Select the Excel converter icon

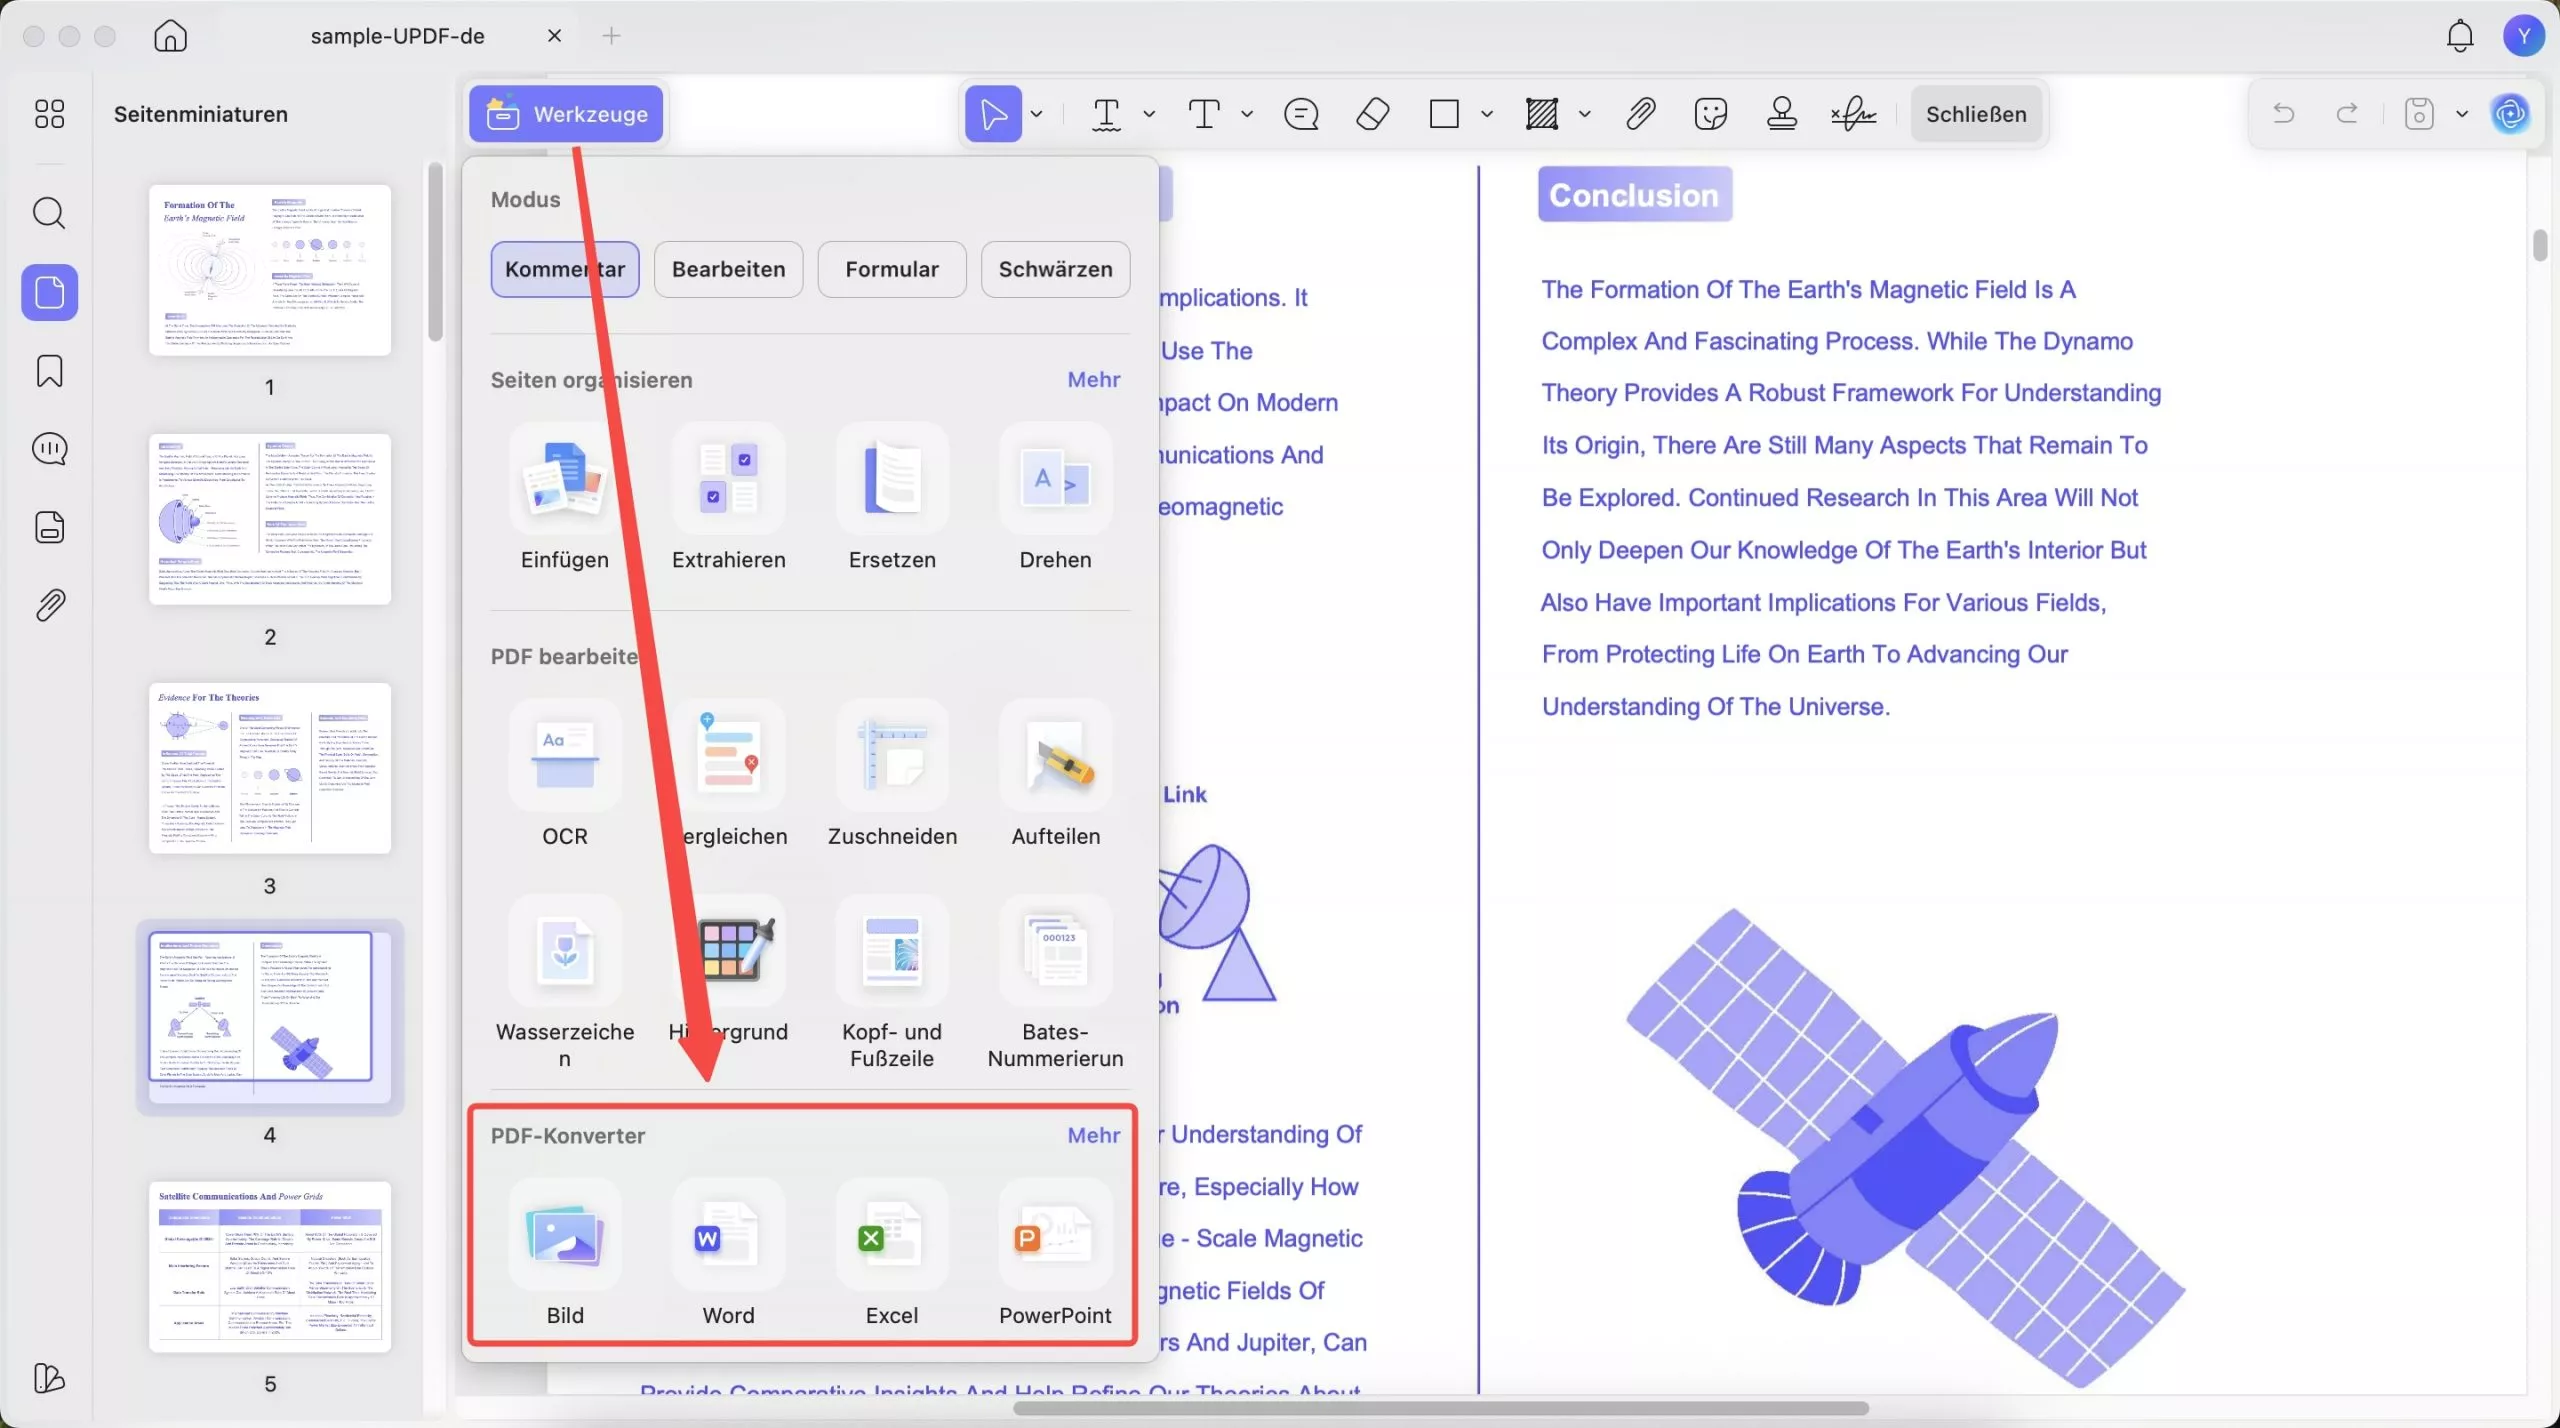[891, 1236]
